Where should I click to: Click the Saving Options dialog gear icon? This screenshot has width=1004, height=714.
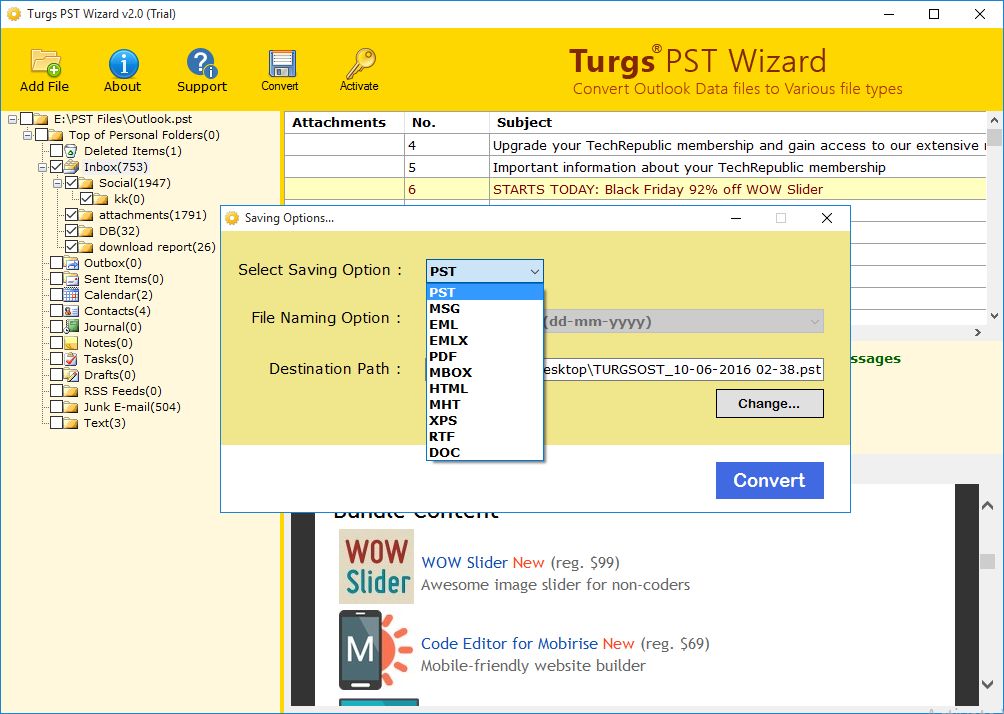[x=232, y=218]
